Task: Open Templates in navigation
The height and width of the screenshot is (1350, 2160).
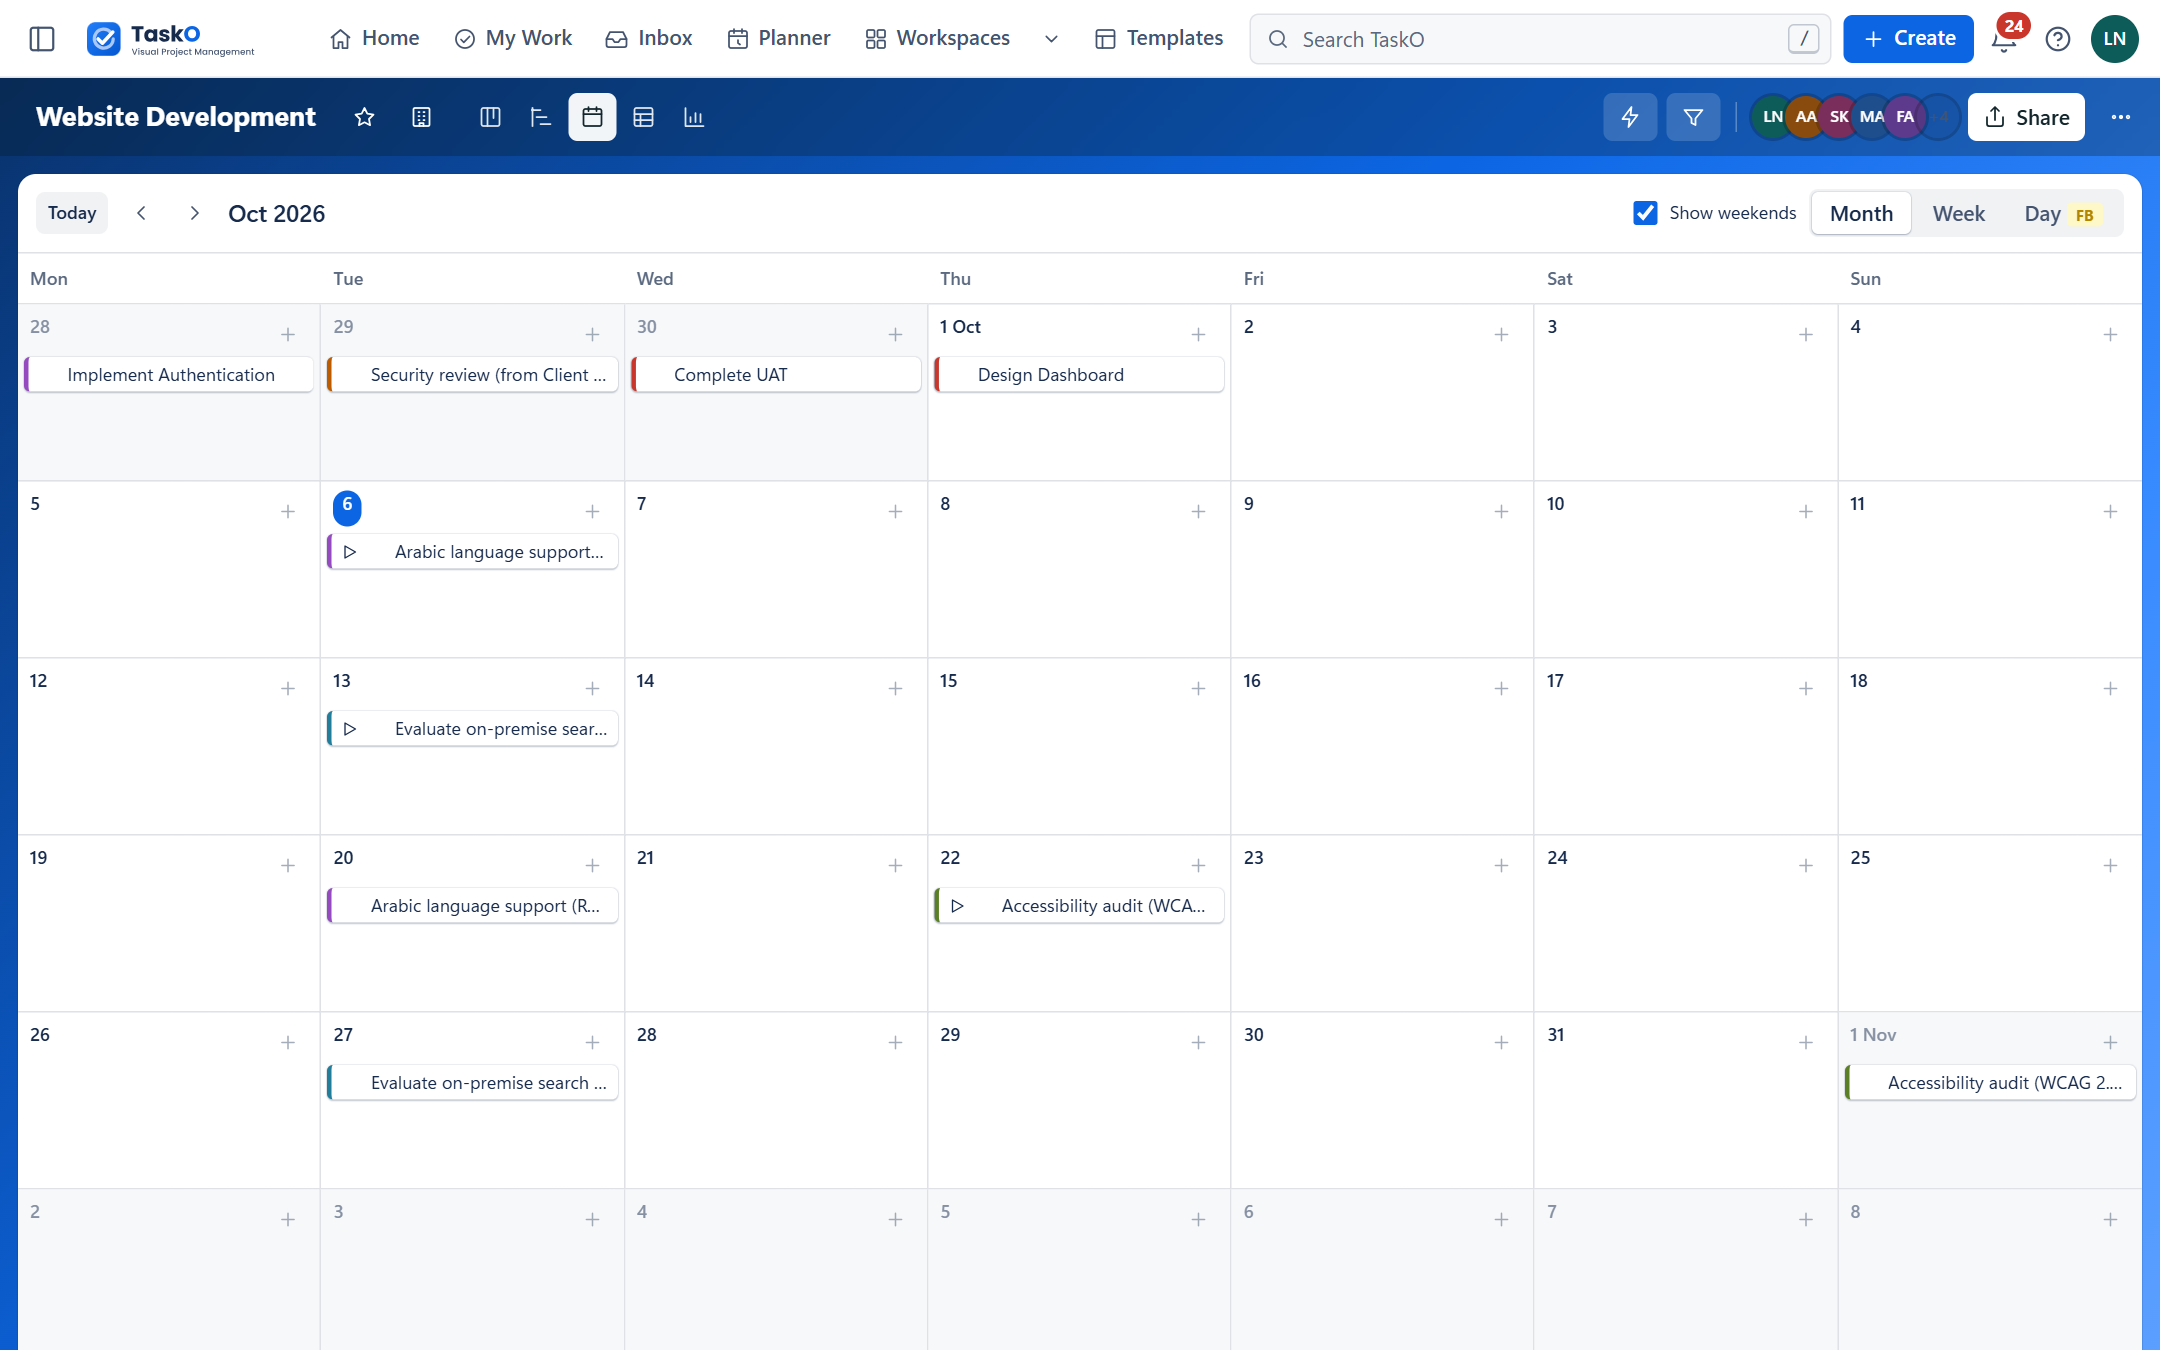Action: pos(1160,39)
